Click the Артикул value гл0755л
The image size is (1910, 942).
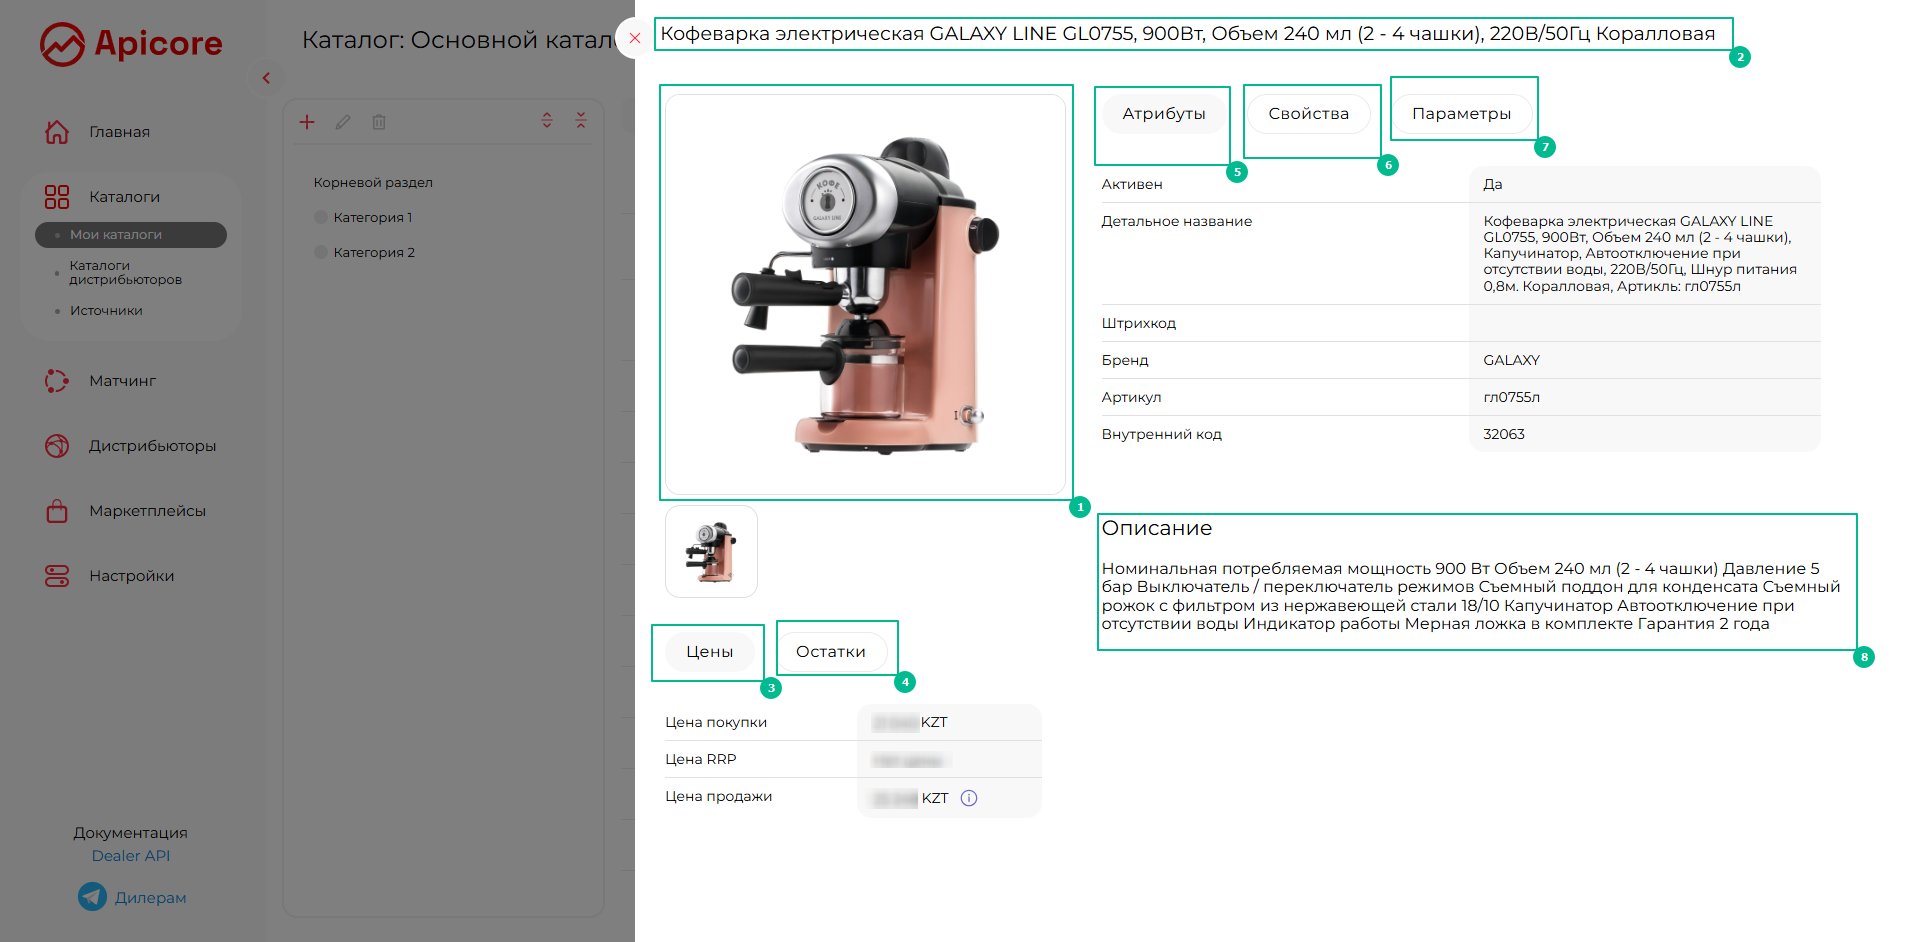[1511, 397]
